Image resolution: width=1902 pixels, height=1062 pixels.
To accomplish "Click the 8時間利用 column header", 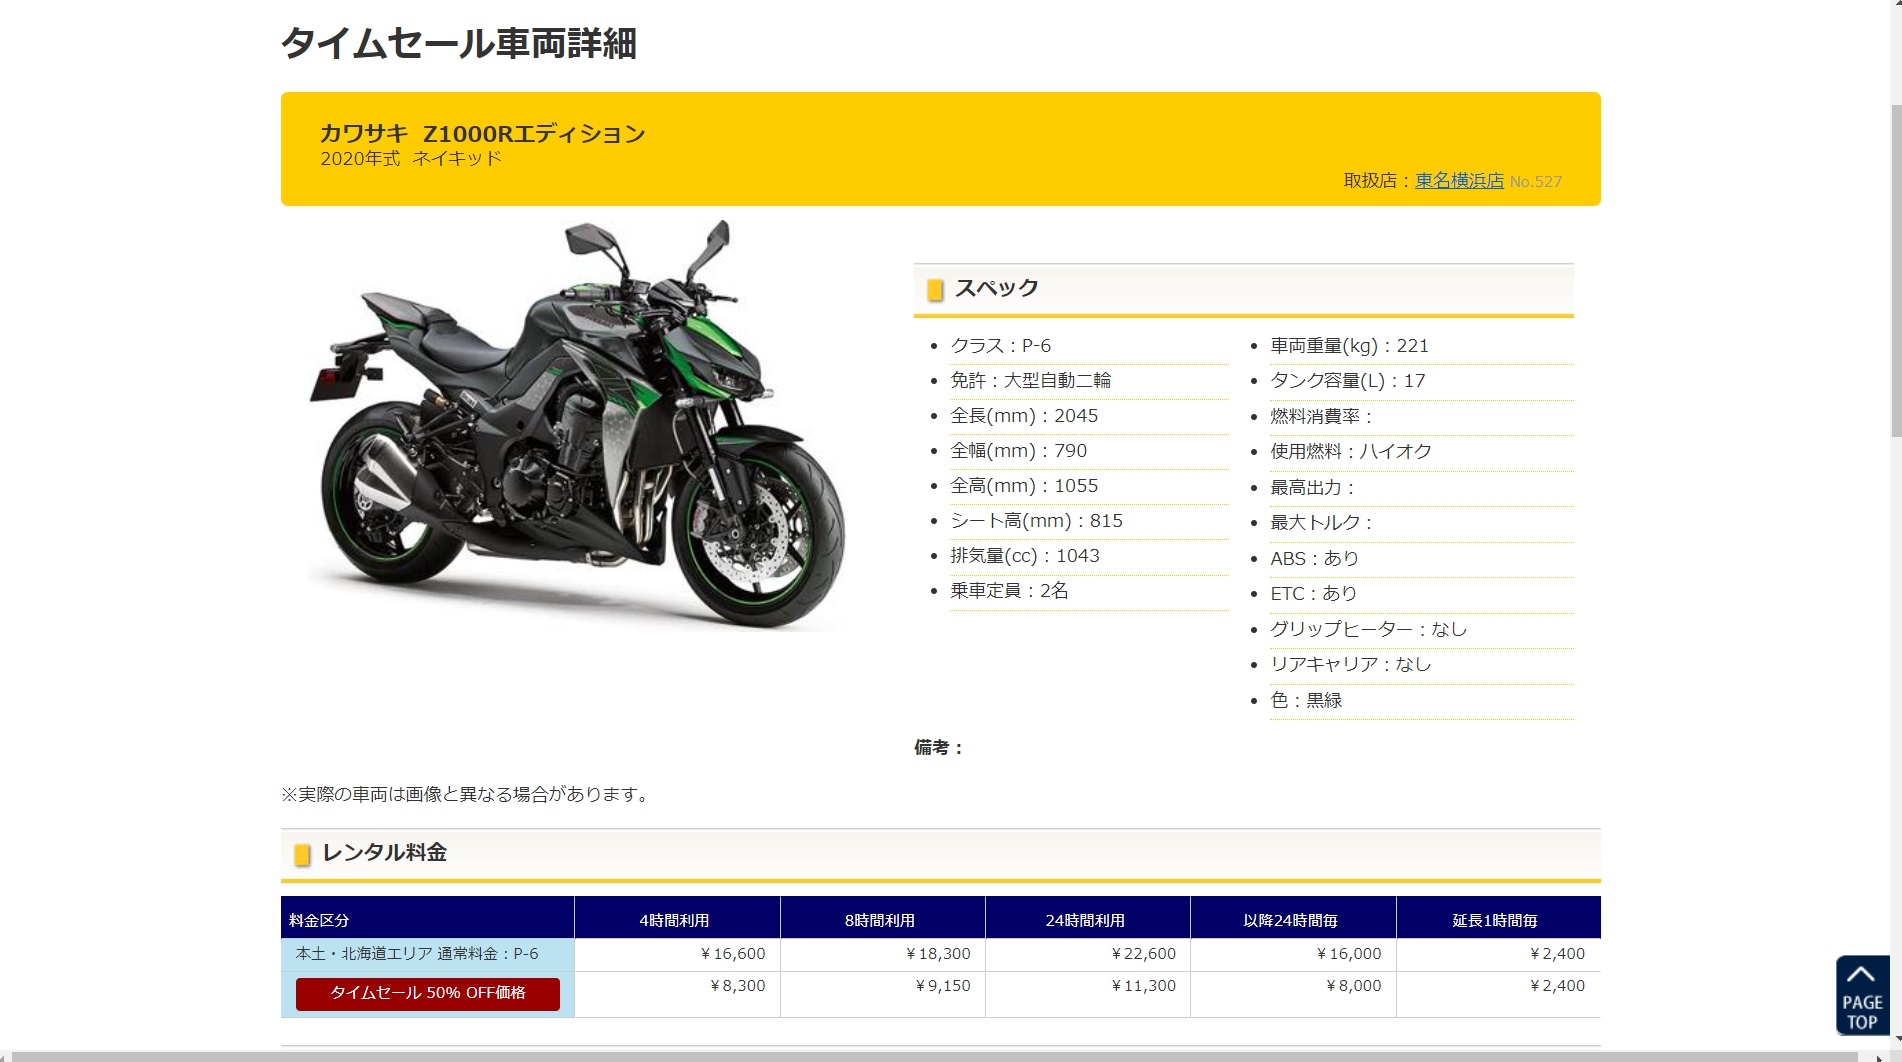I will [882, 918].
